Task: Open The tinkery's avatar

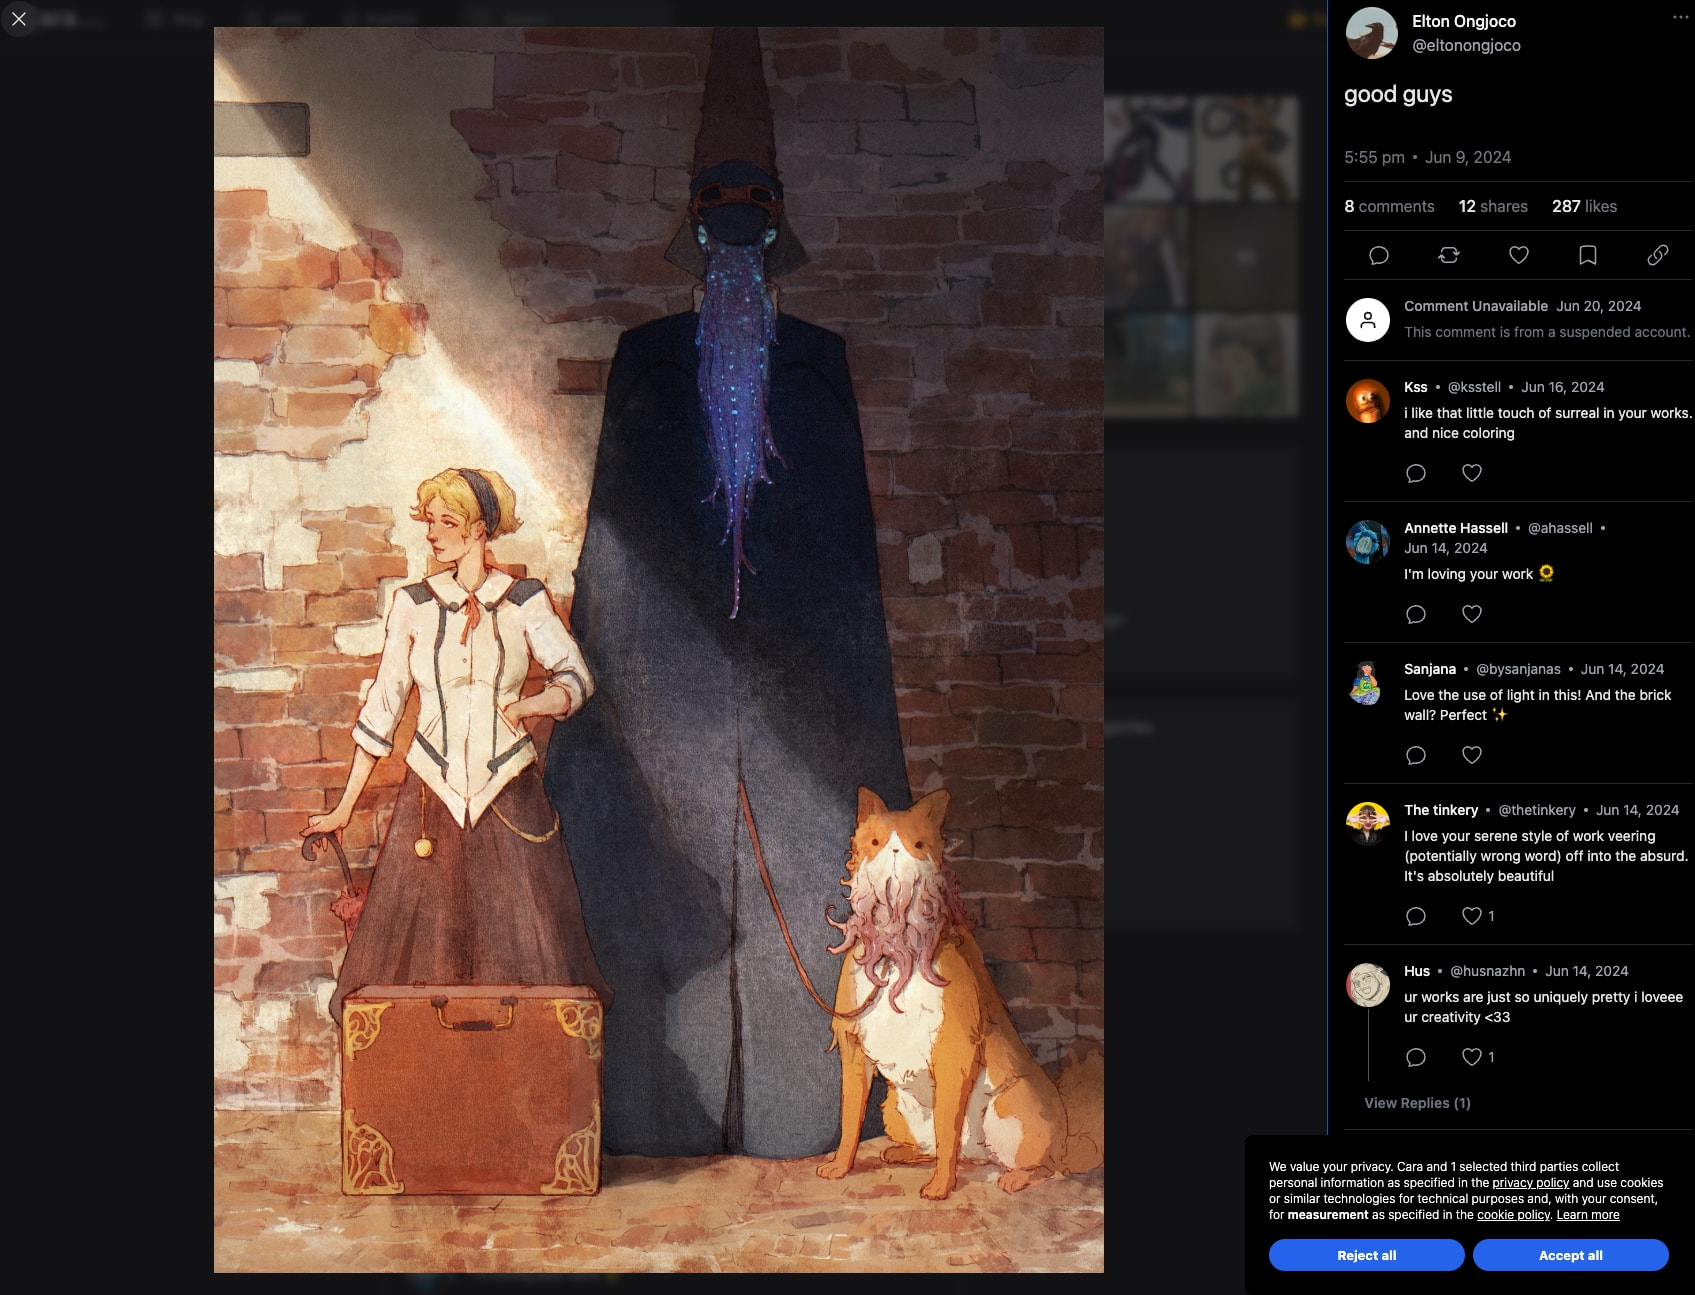Action: (x=1368, y=824)
